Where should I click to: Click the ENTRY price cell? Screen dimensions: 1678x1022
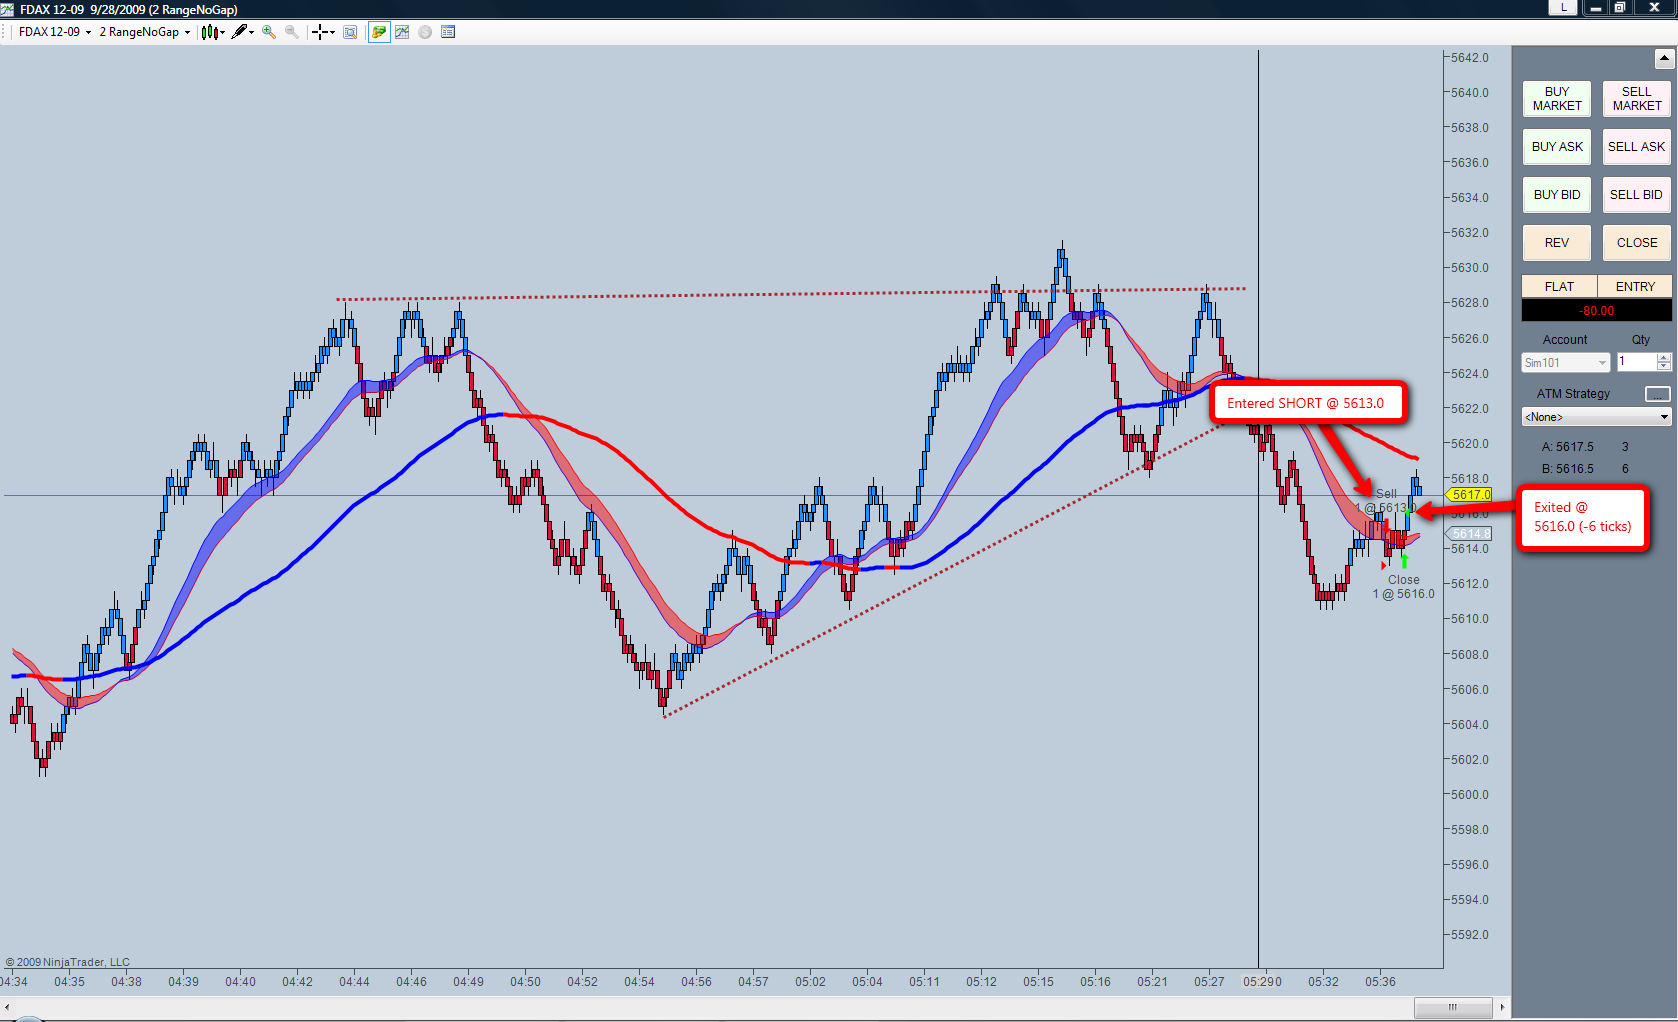tap(1635, 287)
